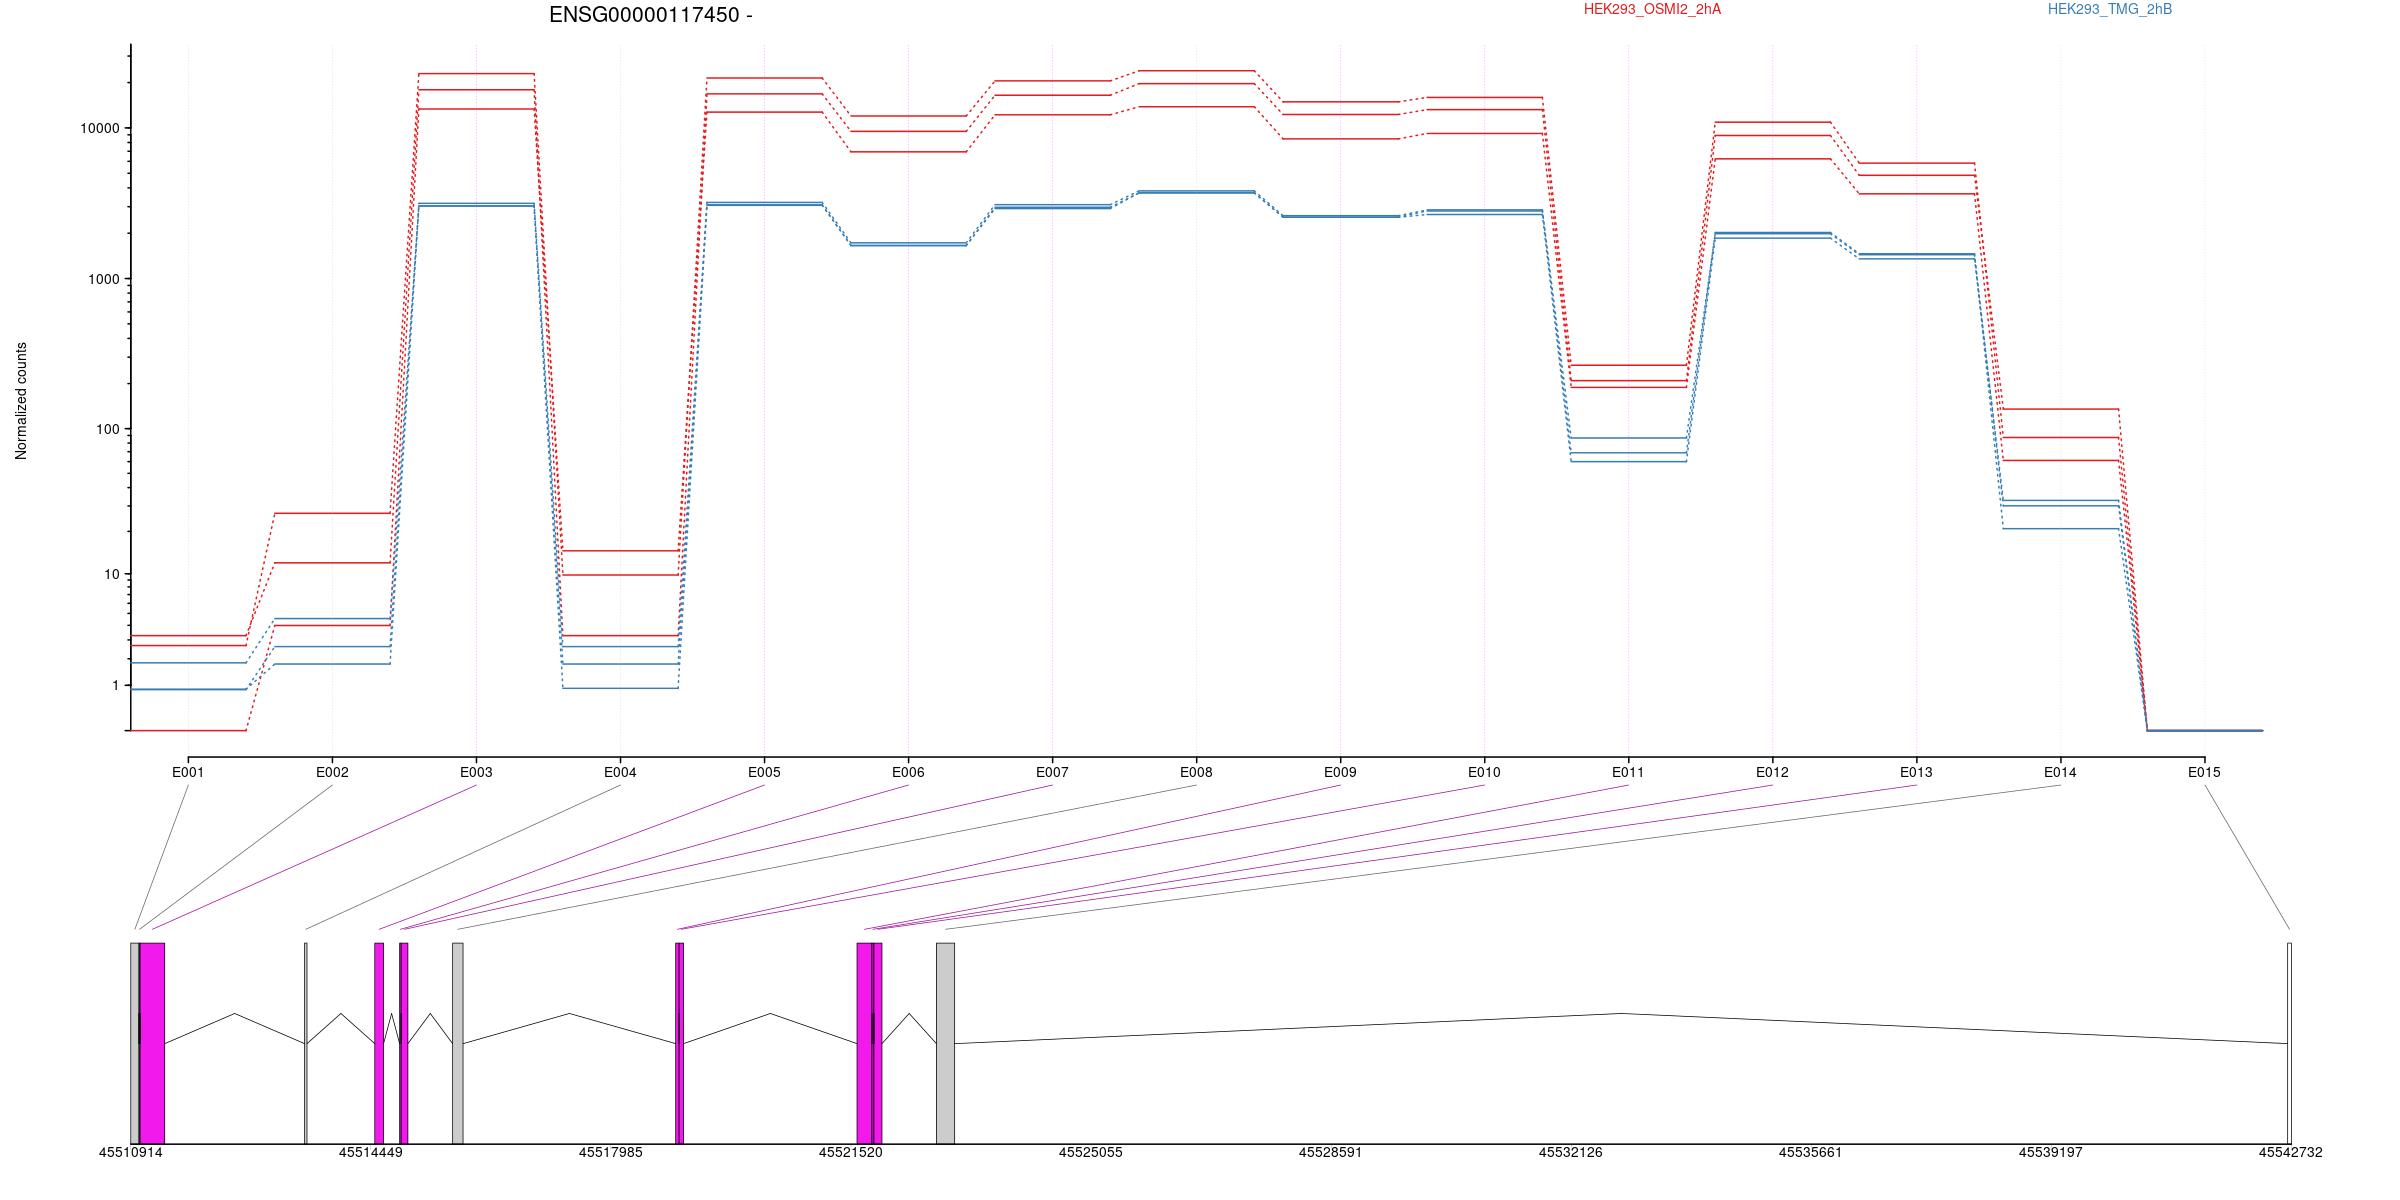Image resolution: width=2400 pixels, height=1200 pixels.
Task: Click exon label E011
Action: coord(1628,772)
